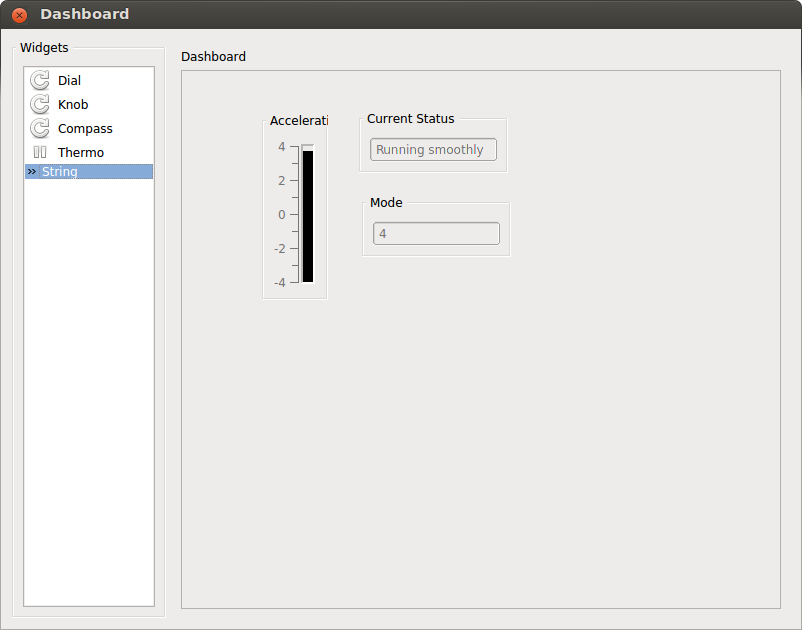
Task: Click the Dashboard panel heading label
Action: [213, 56]
